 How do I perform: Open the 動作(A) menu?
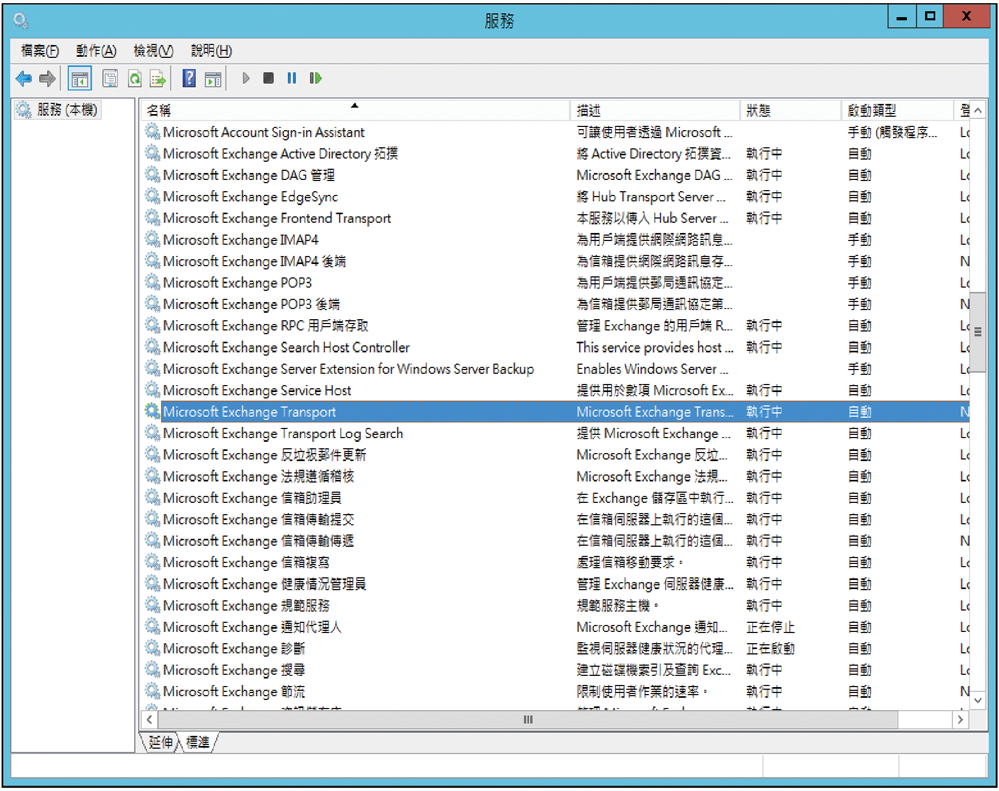point(96,51)
